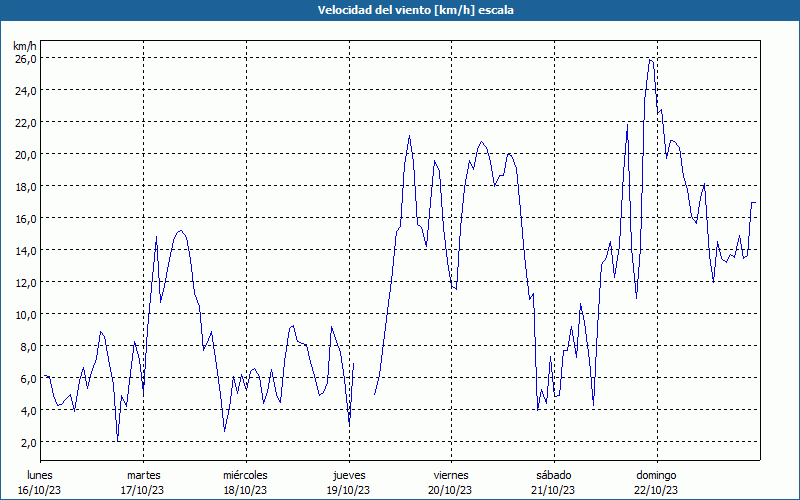Click the 10,0 y-axis value
This screenshot has height=500, width=800.
pos(26,314)
